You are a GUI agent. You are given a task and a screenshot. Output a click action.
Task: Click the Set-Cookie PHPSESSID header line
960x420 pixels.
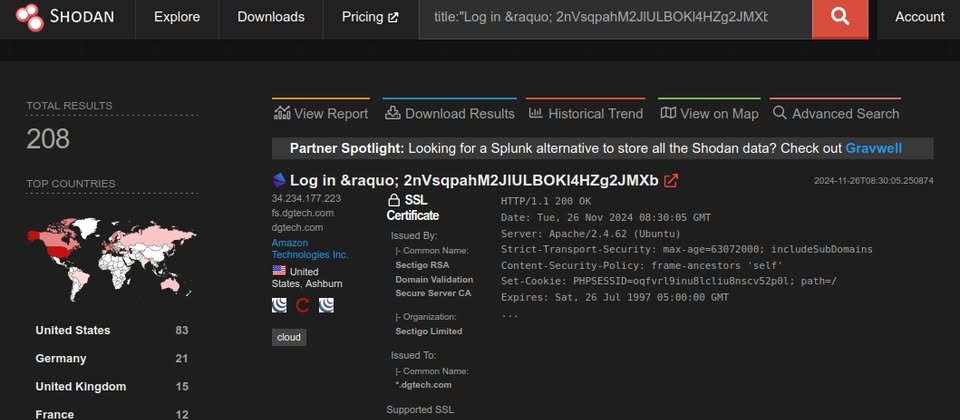(x=669, y=282)
